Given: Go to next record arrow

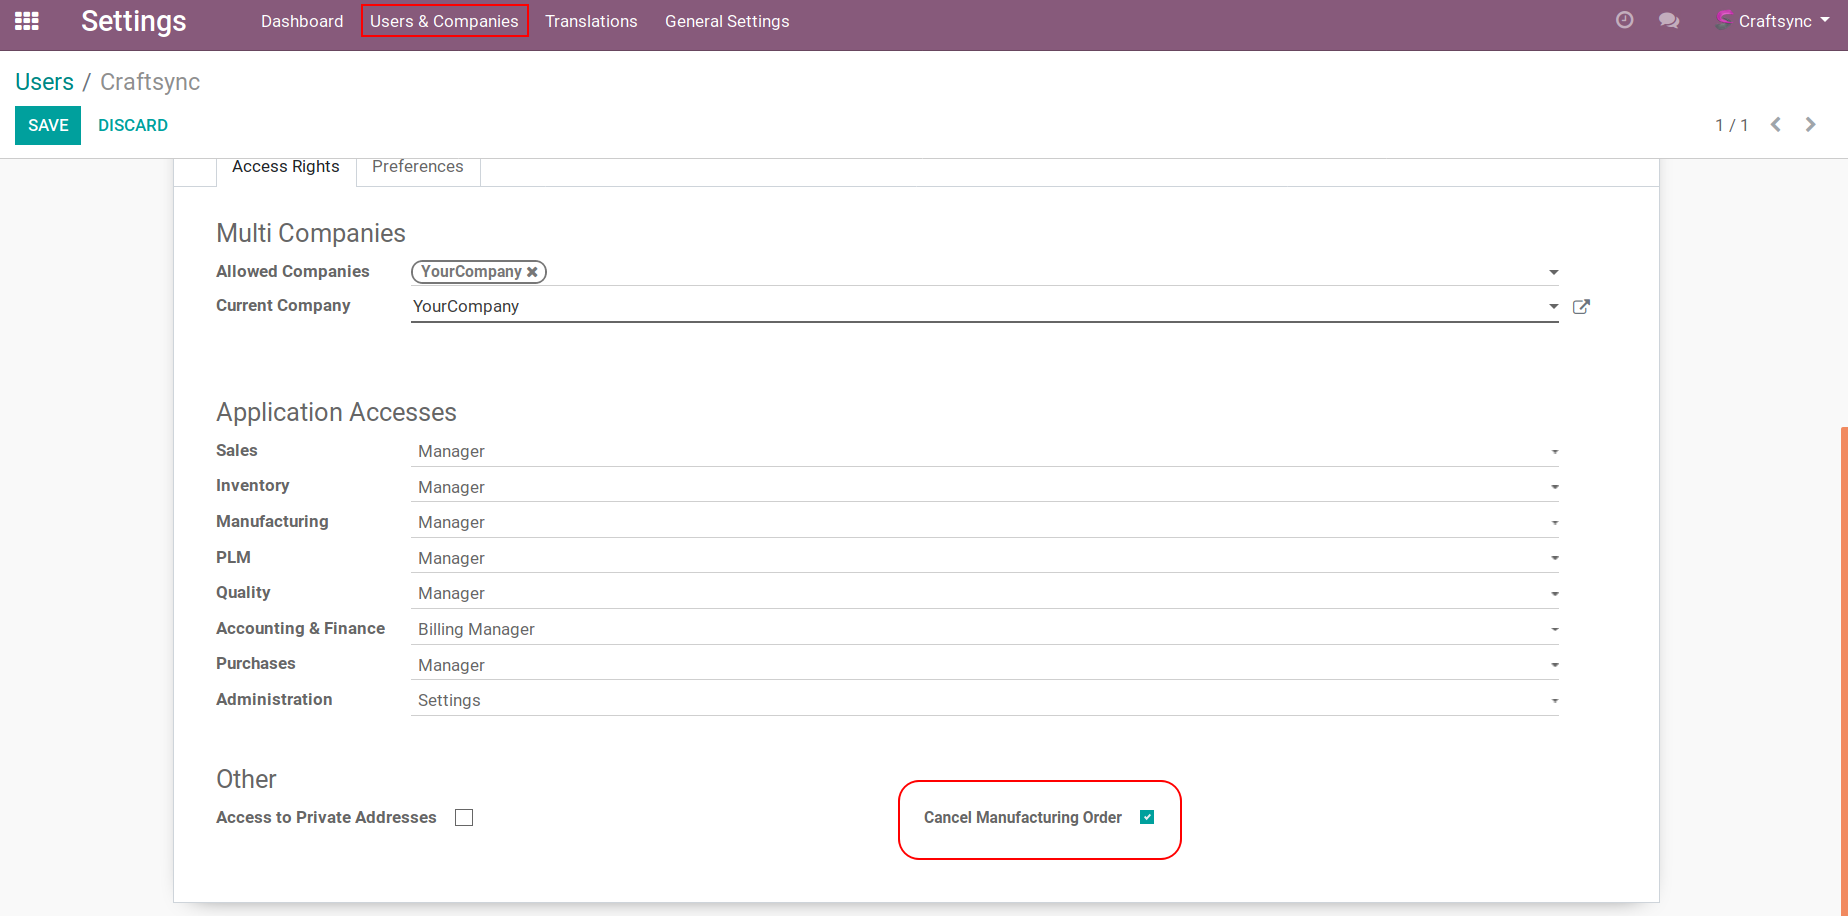Looking at the screenshot, I should point(1810,125).
